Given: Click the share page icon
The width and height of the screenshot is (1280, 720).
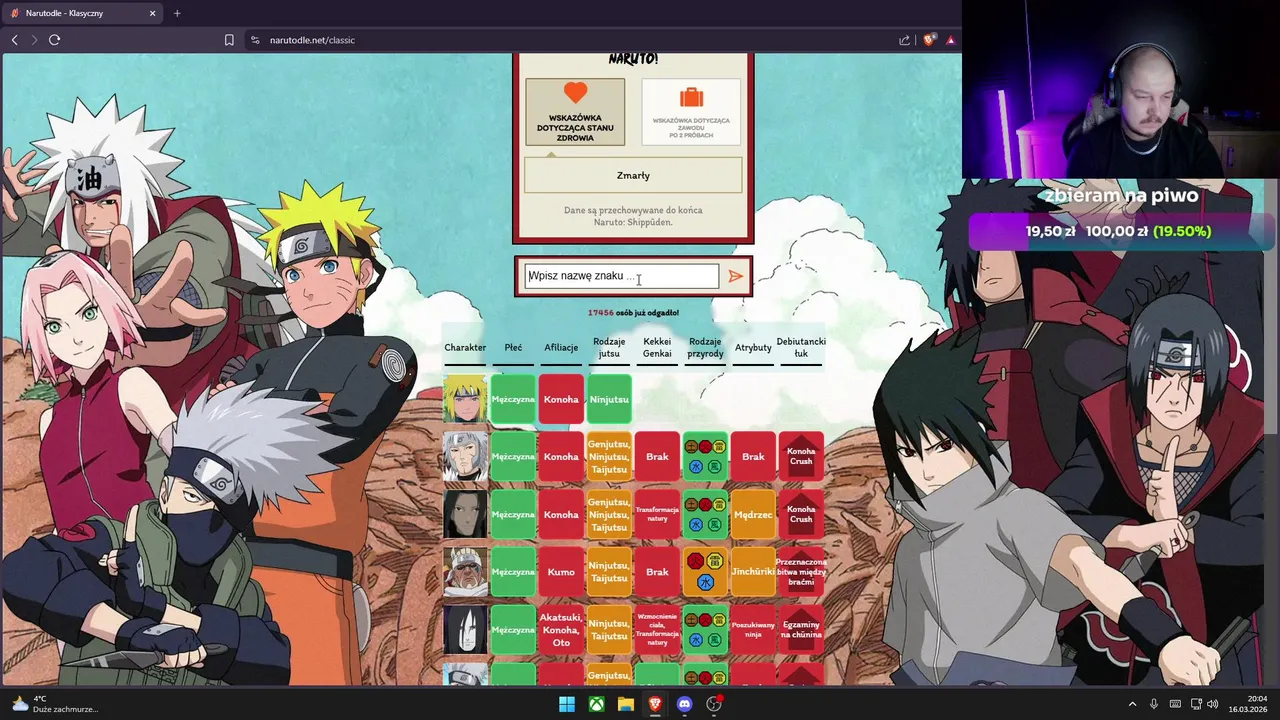Looking at the screenshot, I should click(x=904, y=40).
